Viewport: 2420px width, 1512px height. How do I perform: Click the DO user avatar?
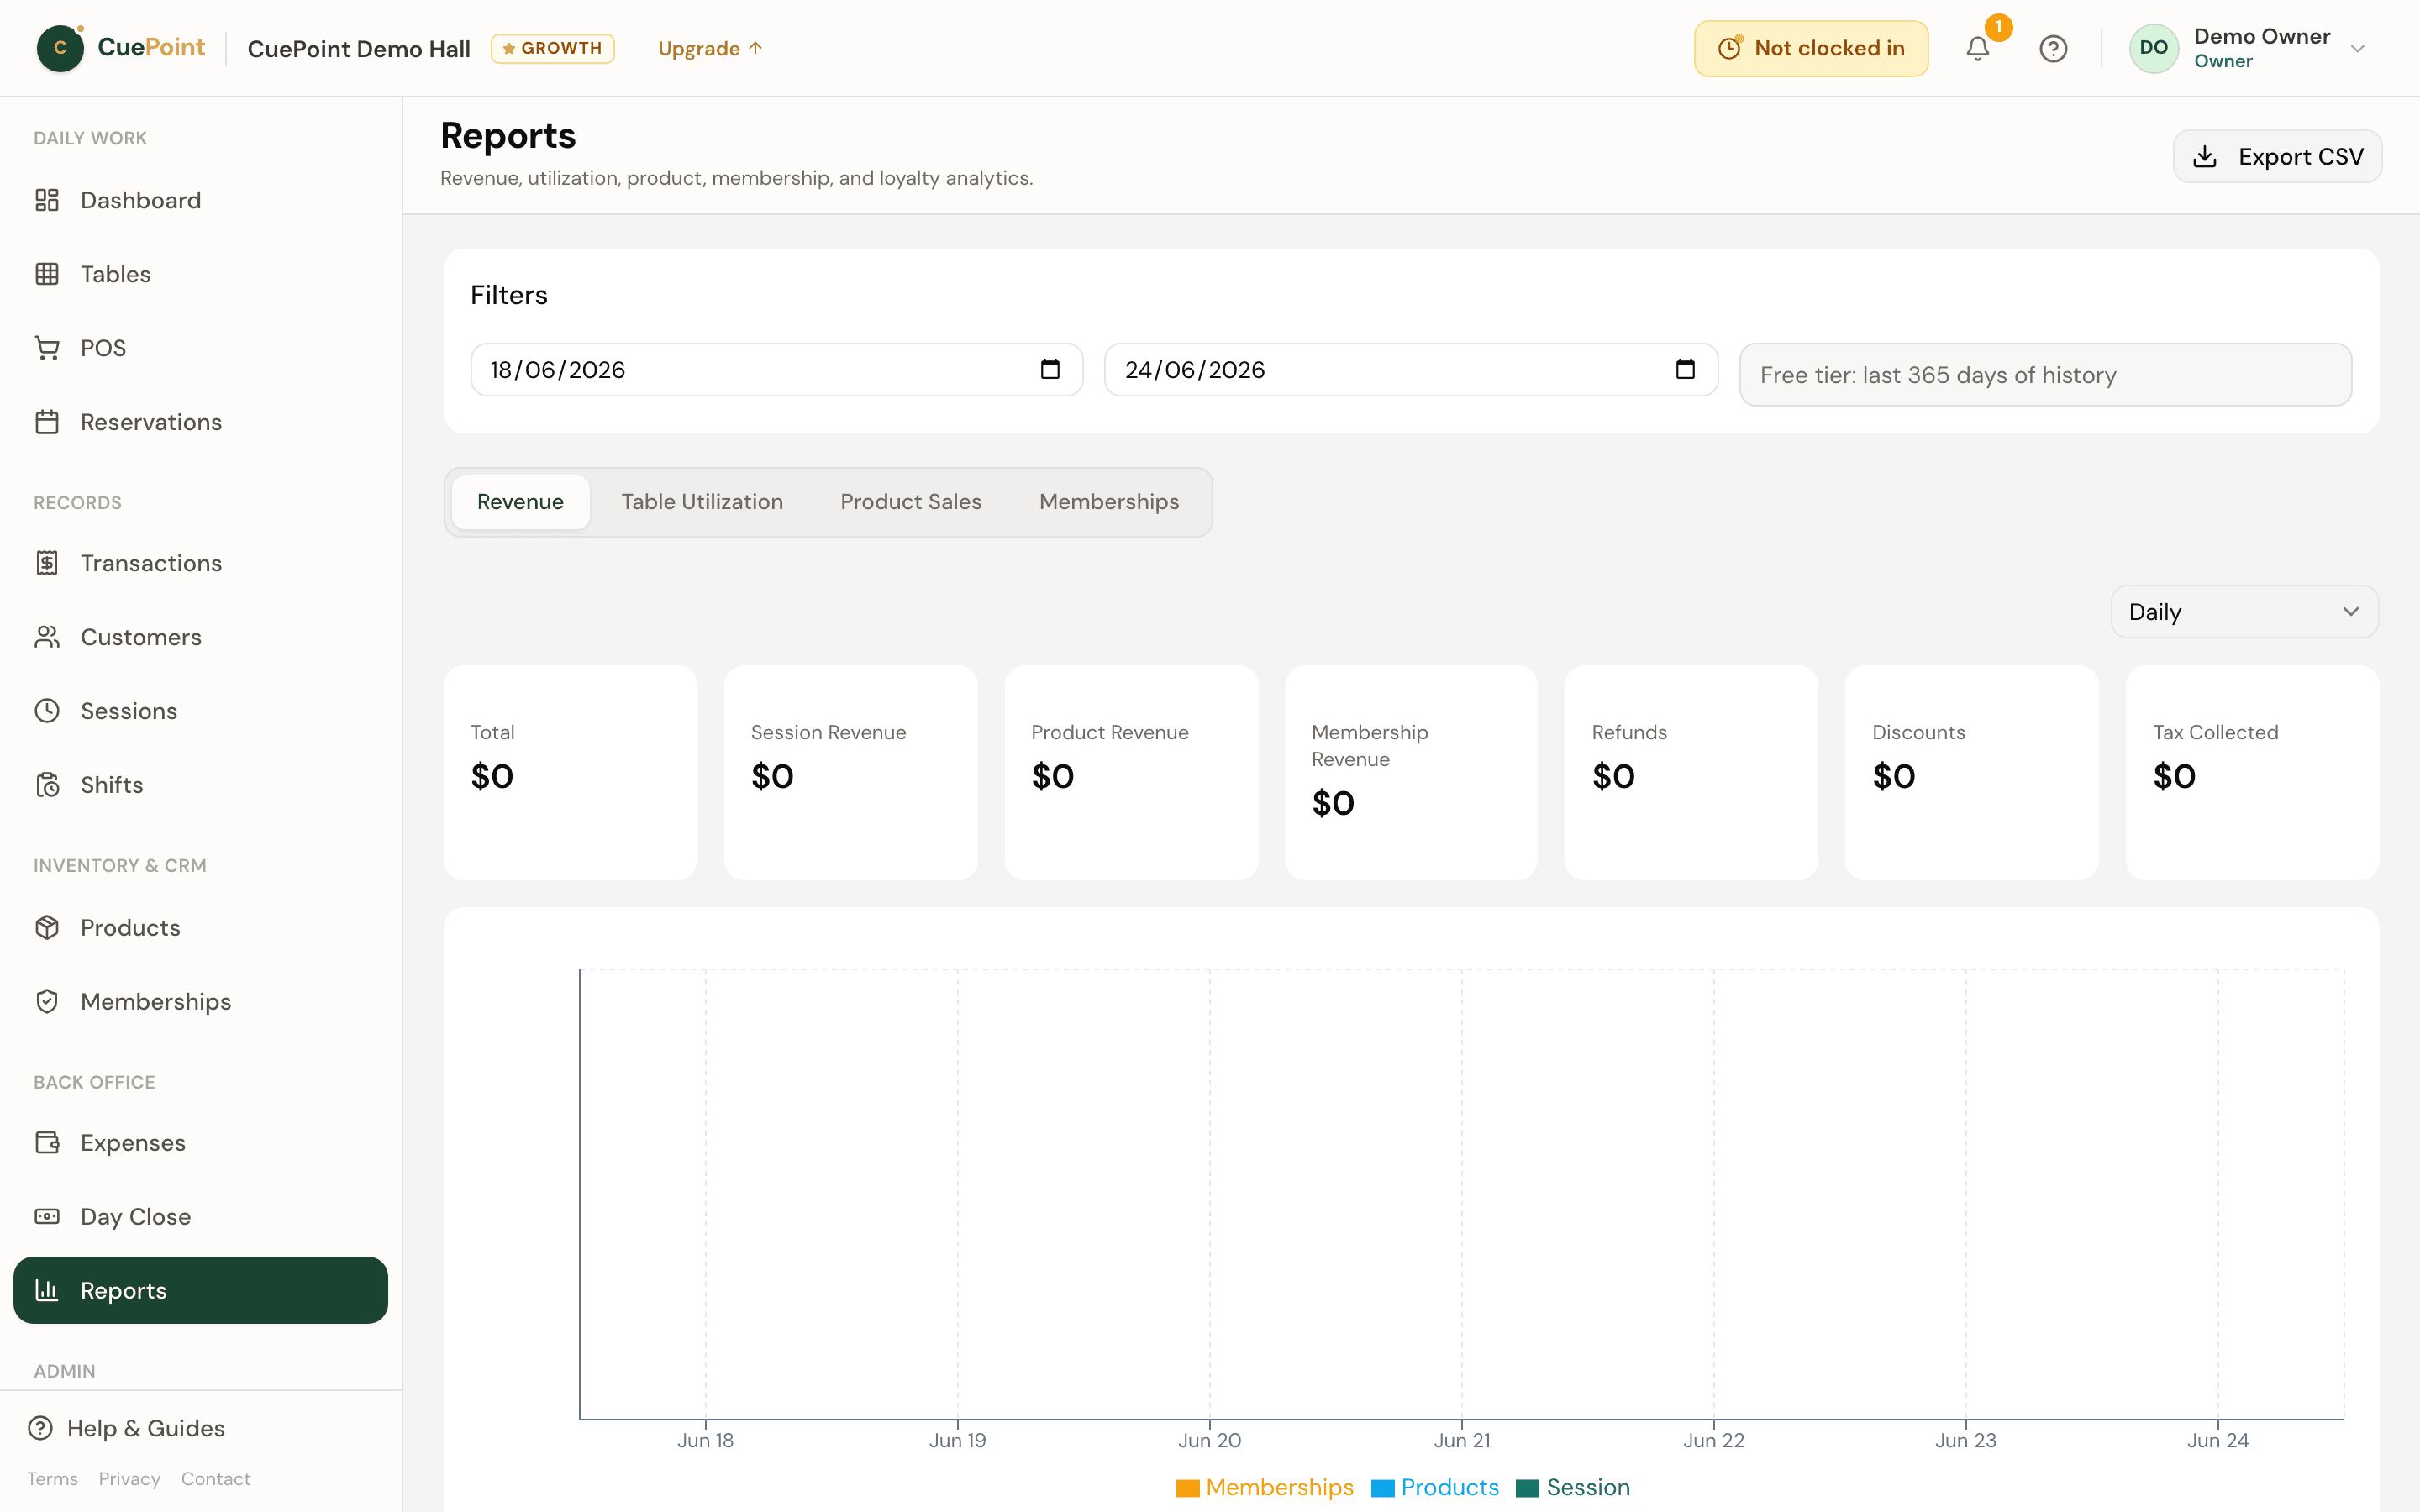click(2153, 48)
